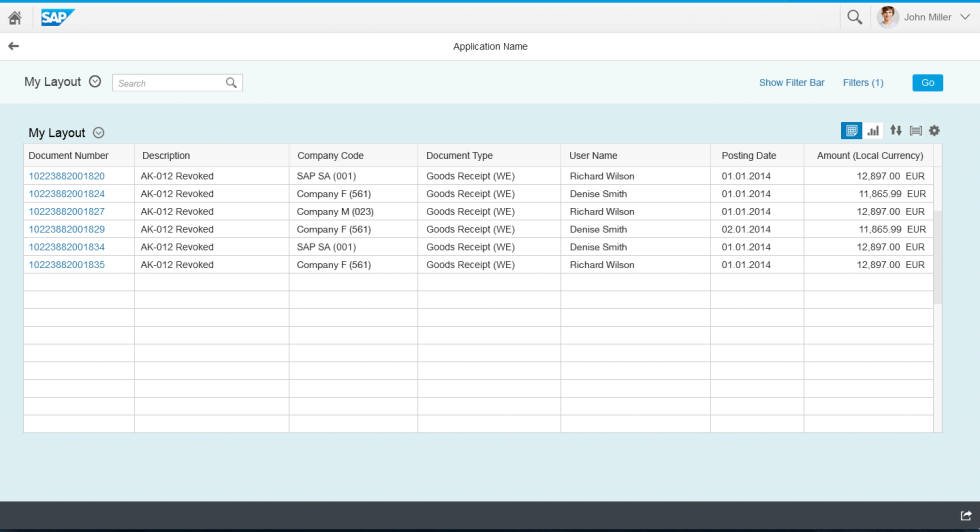Click into the Search input field
Viewport: 980px width, 532px height.
[170, 83]
